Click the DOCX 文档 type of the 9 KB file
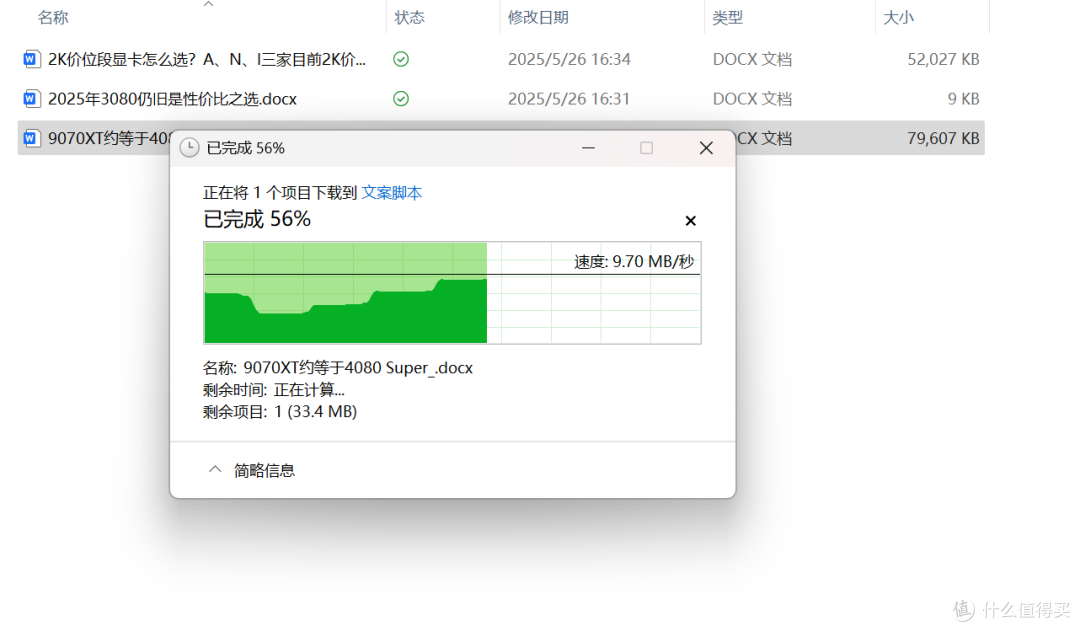The height and width of the screenshot is (632, 1080). [x=752, y=98]
